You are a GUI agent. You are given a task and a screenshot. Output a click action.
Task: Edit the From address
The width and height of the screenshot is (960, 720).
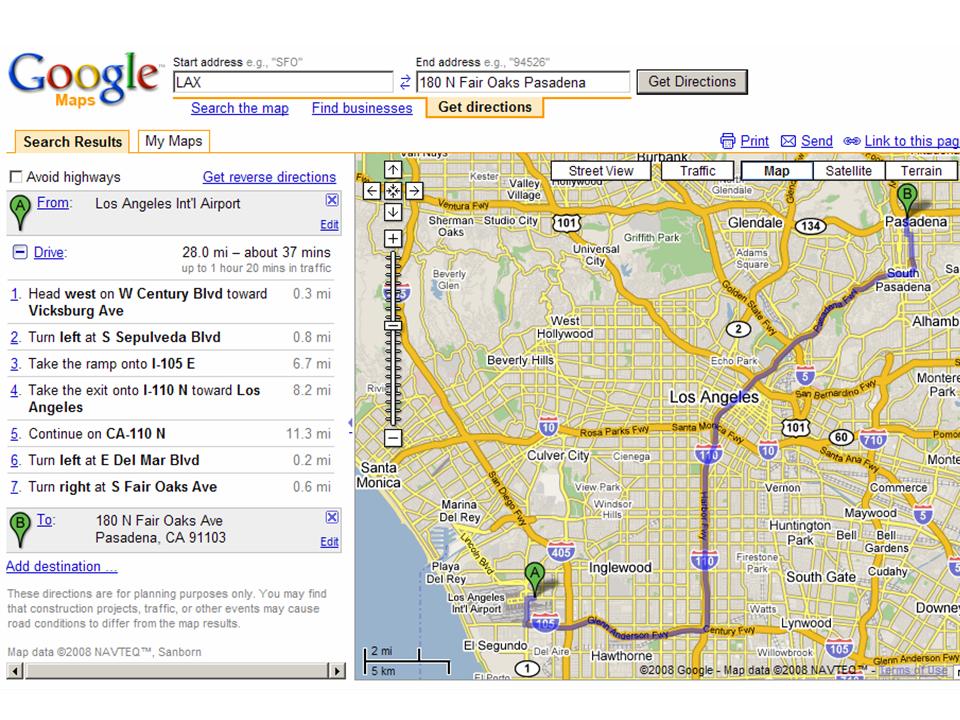329,225
